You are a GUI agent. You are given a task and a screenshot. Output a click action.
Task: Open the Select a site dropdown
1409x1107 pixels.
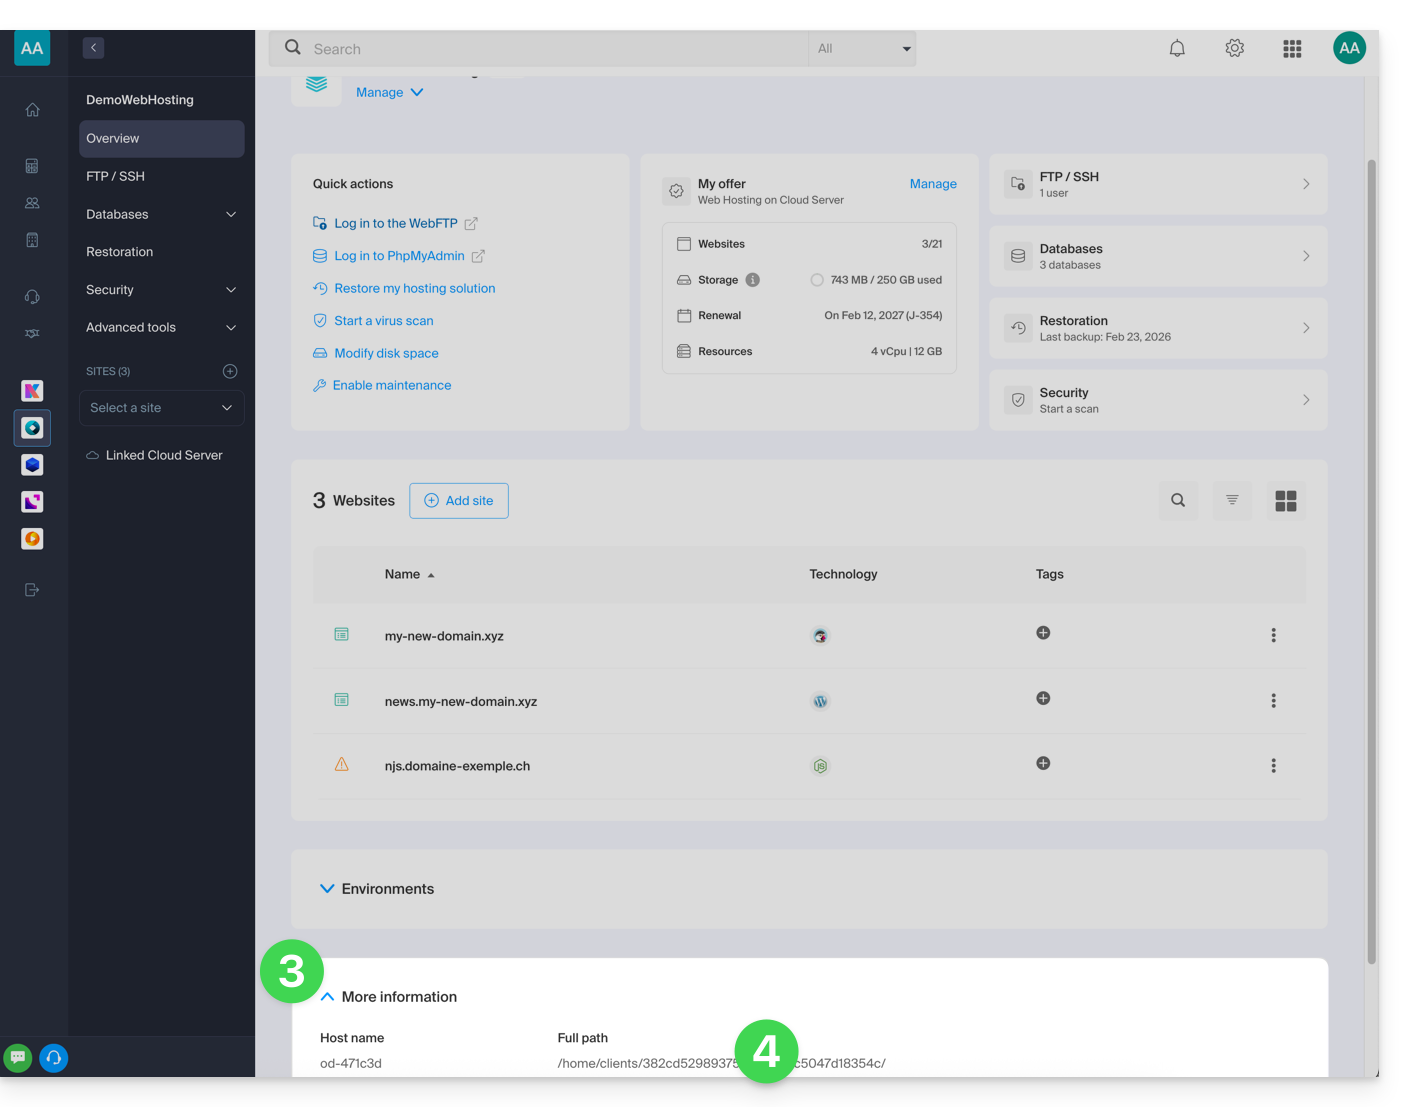(x=161, y=408)
